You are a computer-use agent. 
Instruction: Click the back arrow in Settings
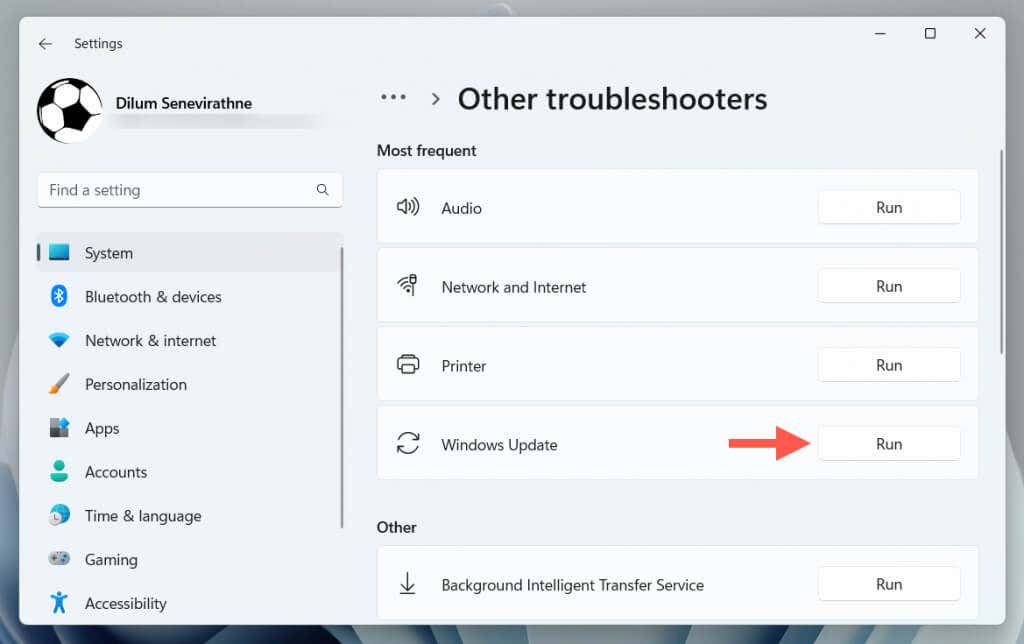(45, 44)
